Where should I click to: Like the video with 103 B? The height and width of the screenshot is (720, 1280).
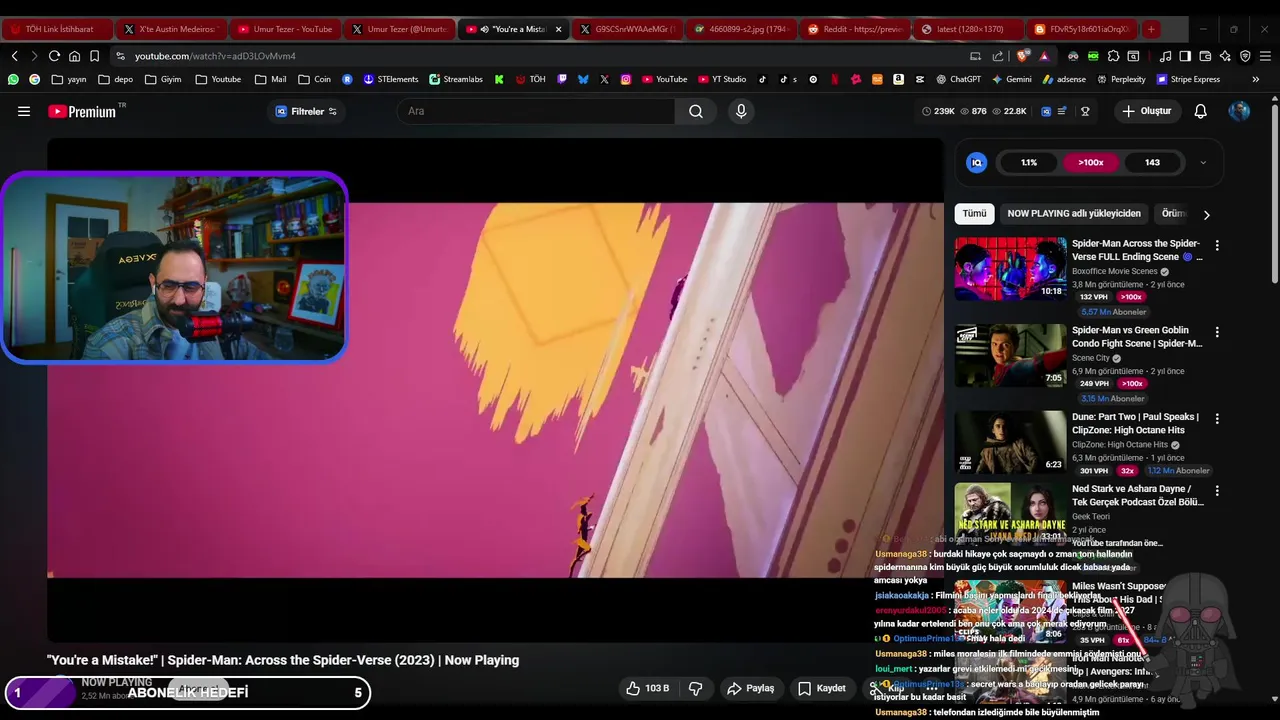tap(647, 688)
